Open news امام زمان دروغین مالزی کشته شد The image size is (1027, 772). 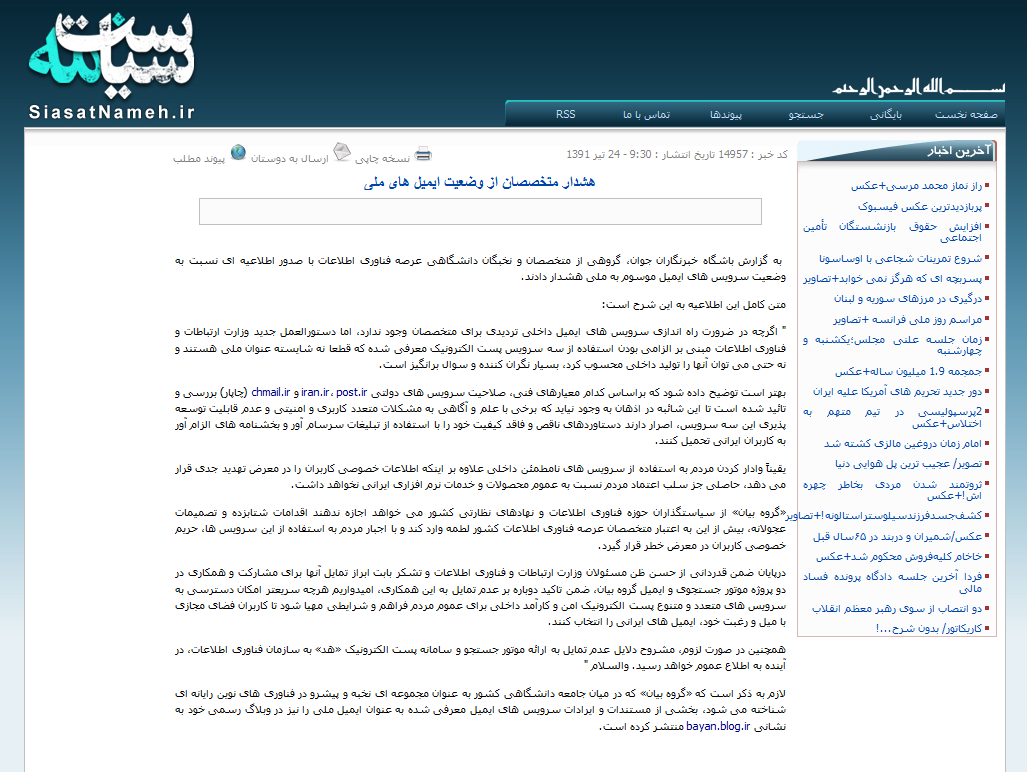click(903, 443)
